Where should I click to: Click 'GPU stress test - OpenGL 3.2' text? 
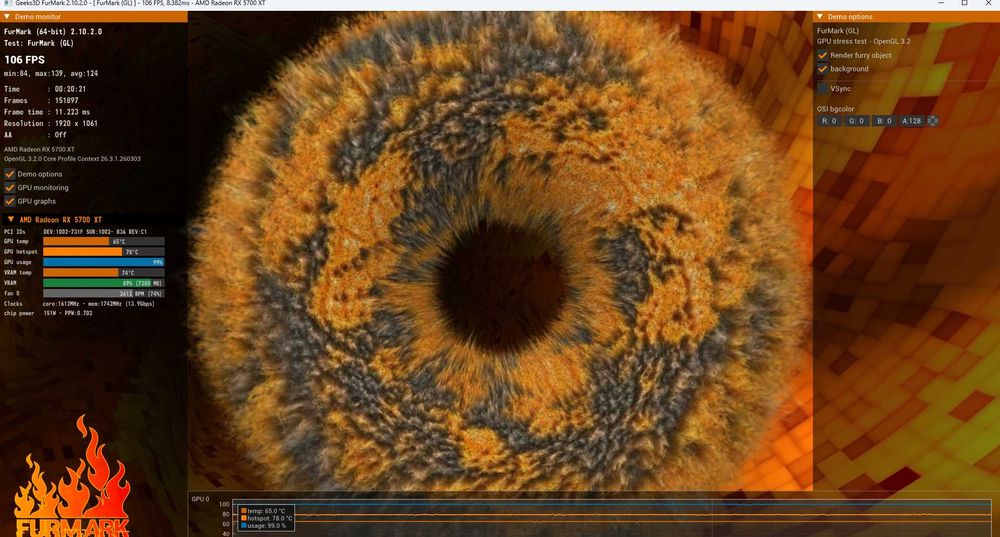point(864,41)
